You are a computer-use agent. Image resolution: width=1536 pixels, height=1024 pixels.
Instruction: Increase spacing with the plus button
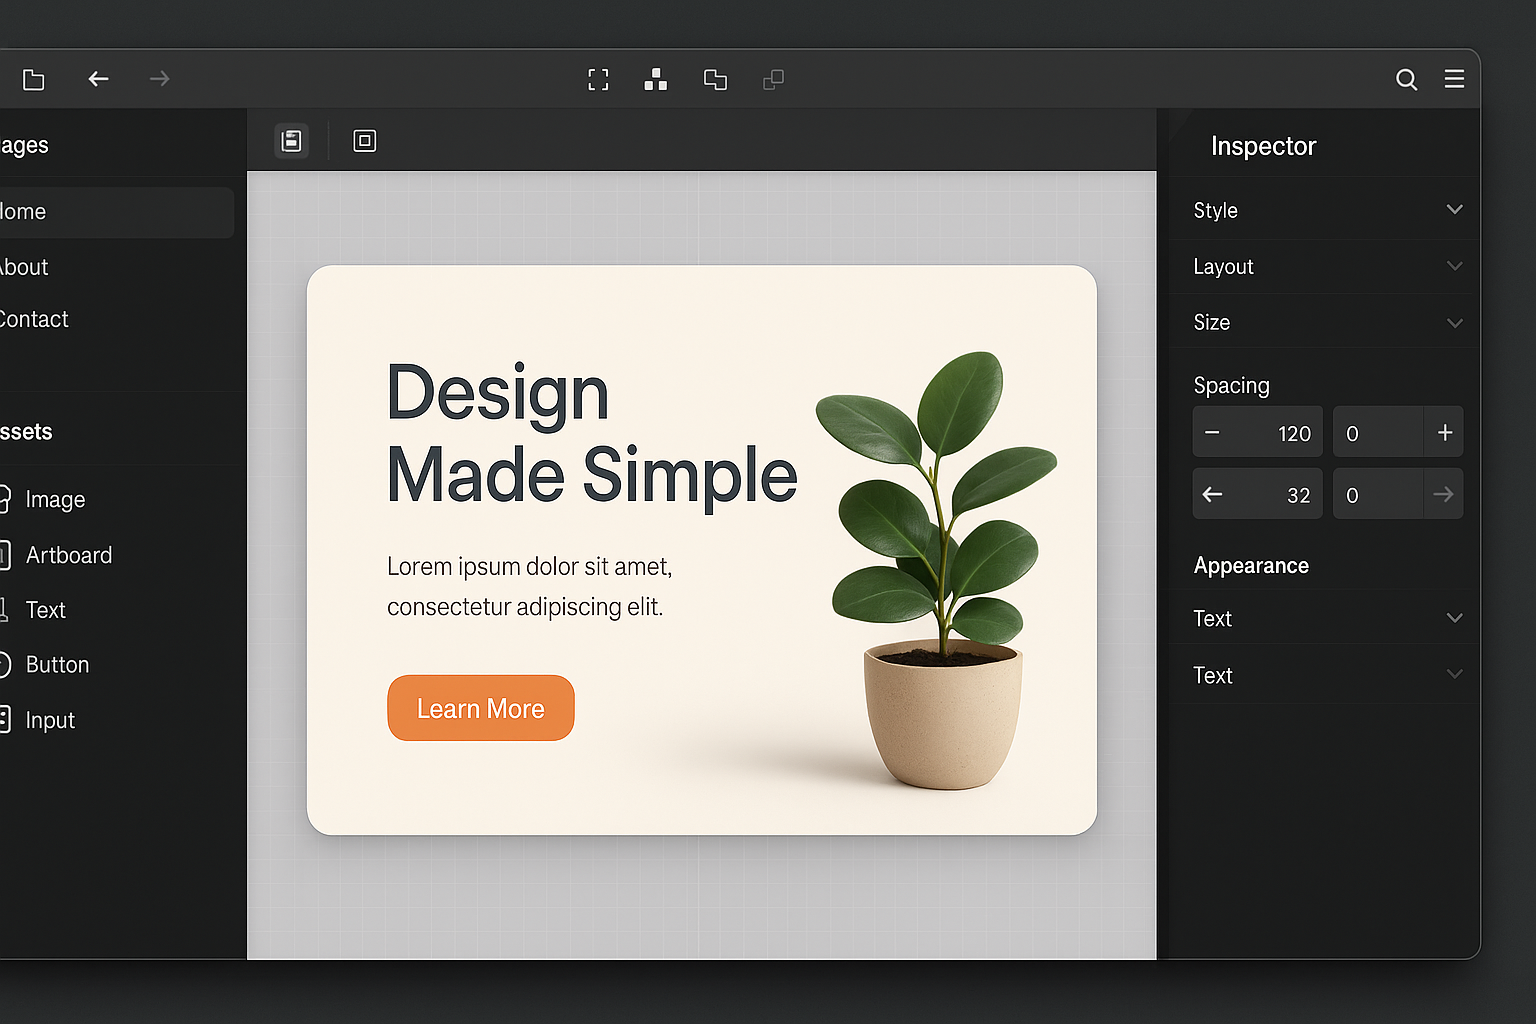[x=1444, y=433]
